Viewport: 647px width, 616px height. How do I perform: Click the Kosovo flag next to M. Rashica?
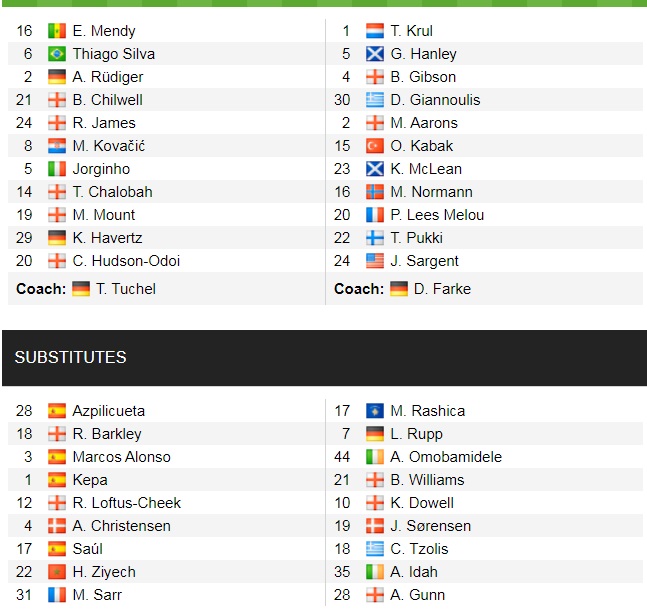[375, 411]
